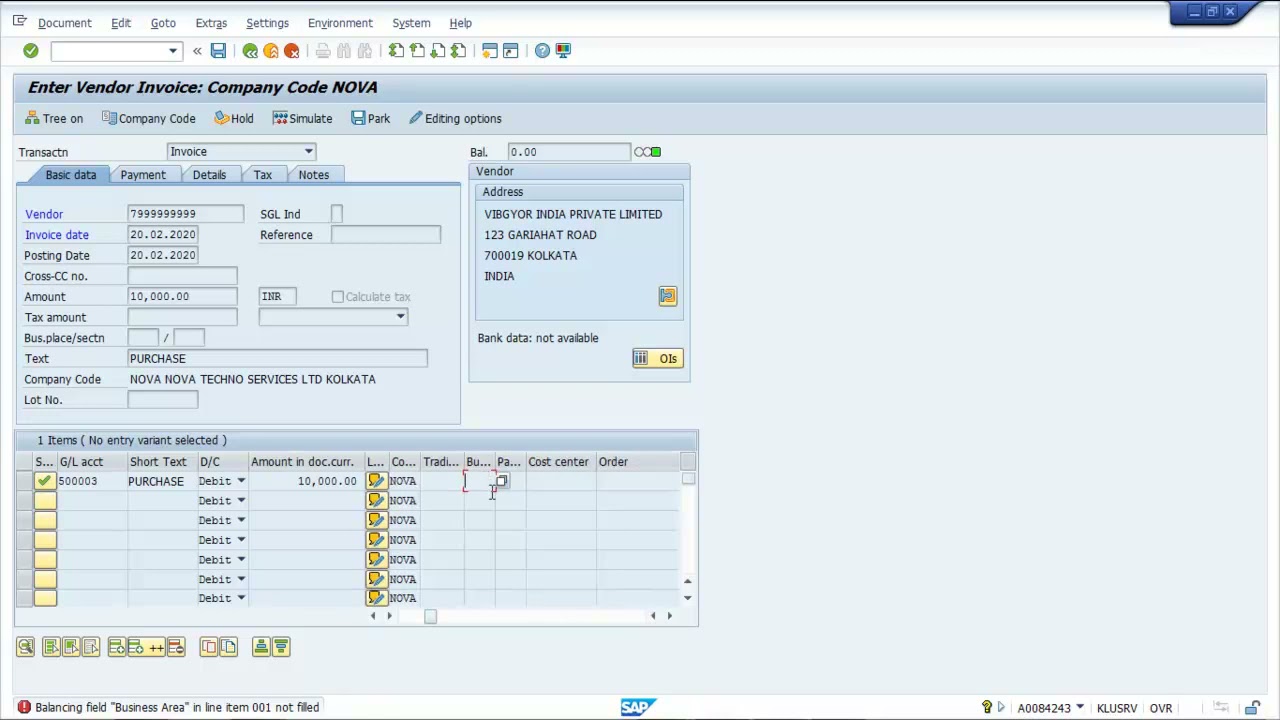Image resolution: width=1280 pixels, height=720 pixels.
Task: Open the status bar system A0084243 dropdown
Action: click(1079, 708)
